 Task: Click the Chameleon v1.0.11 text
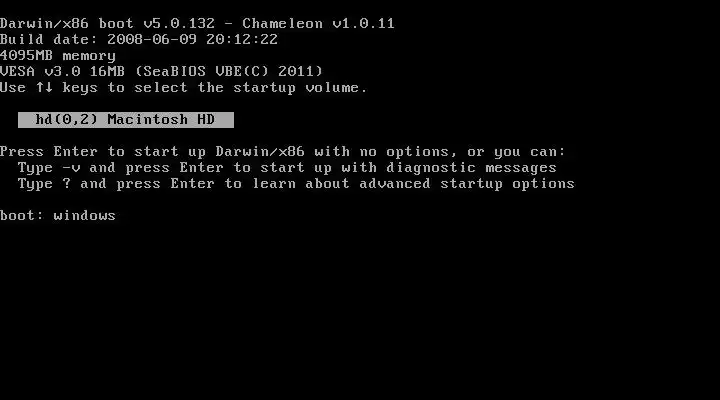tap(318, 23)
